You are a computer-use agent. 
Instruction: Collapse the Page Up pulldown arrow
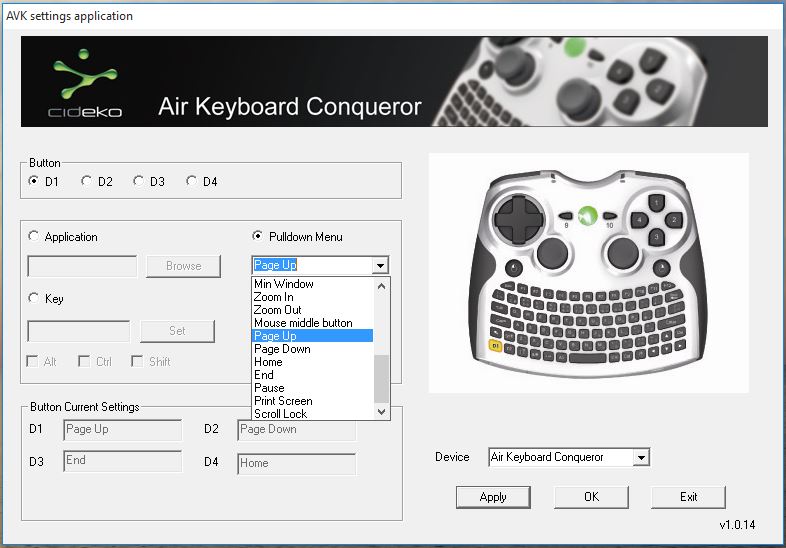click(x=380, y=265)
